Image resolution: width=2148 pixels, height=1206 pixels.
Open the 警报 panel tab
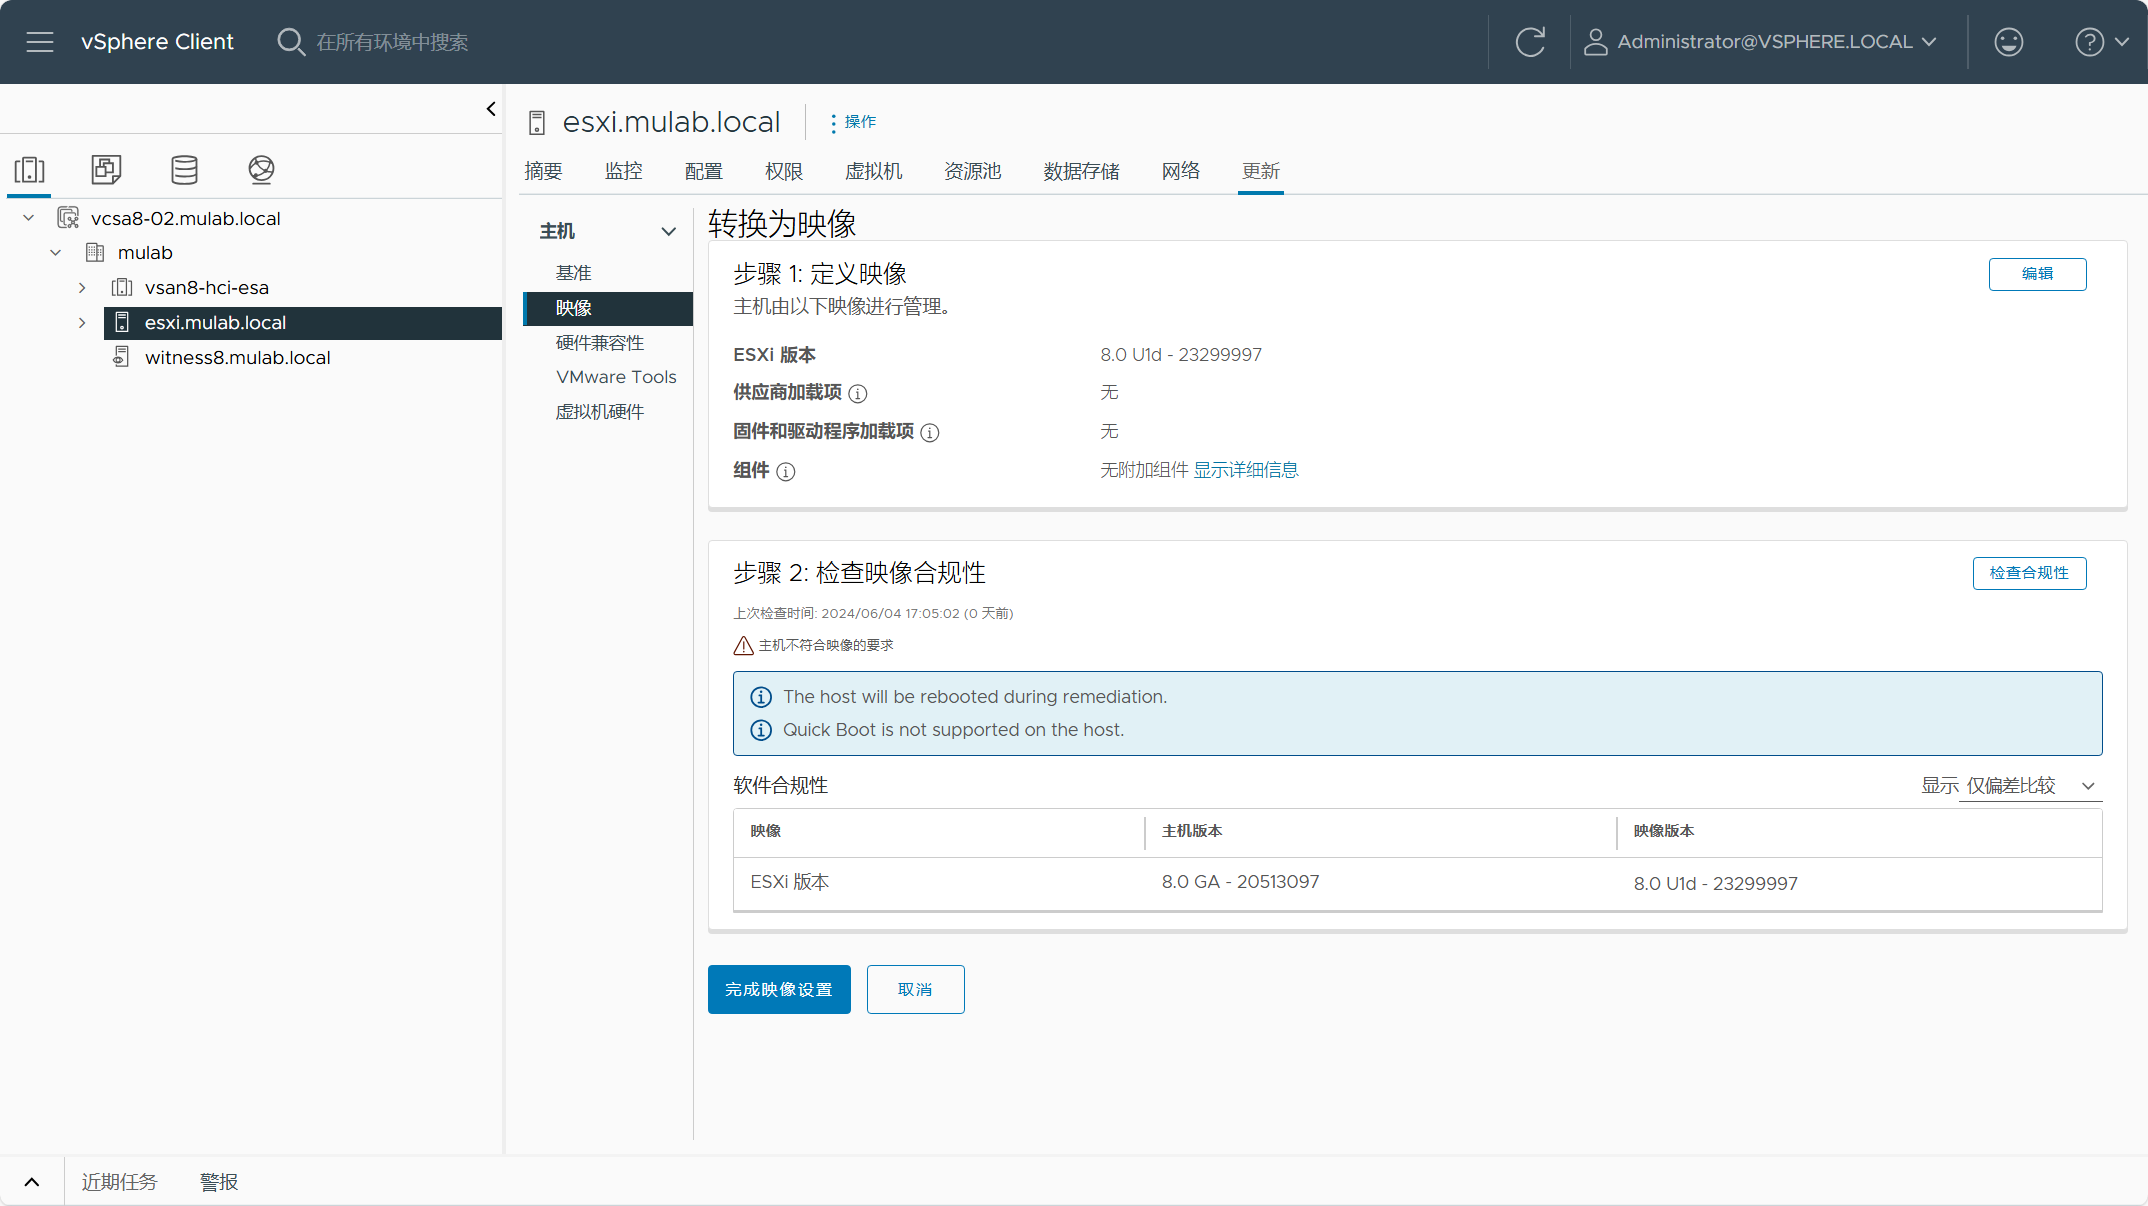pos(219,1182)
